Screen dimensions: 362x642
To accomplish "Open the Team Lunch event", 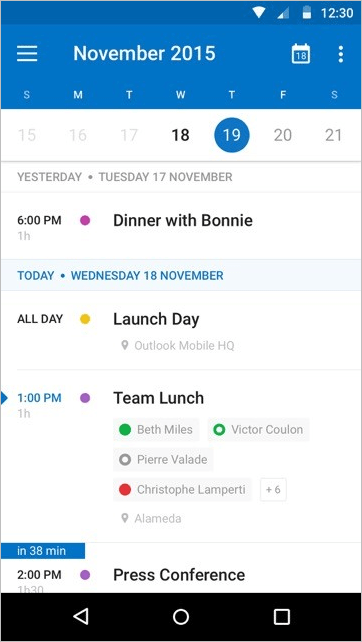I will [181, 456].
